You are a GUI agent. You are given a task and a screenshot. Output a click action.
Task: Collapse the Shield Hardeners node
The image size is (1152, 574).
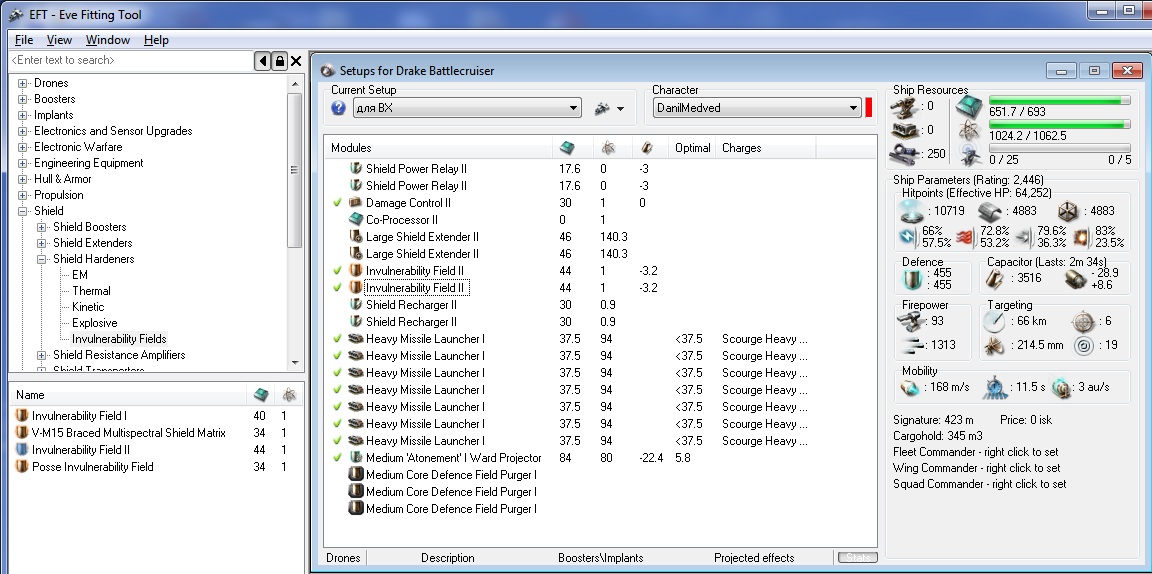[42, 259]
